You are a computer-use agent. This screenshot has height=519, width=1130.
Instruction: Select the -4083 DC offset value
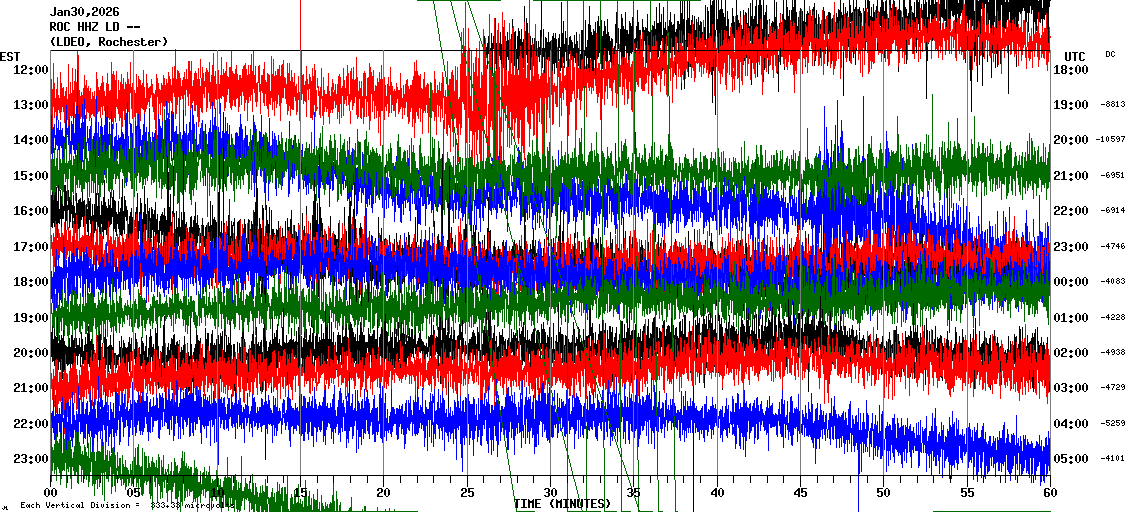point(1114,282)
